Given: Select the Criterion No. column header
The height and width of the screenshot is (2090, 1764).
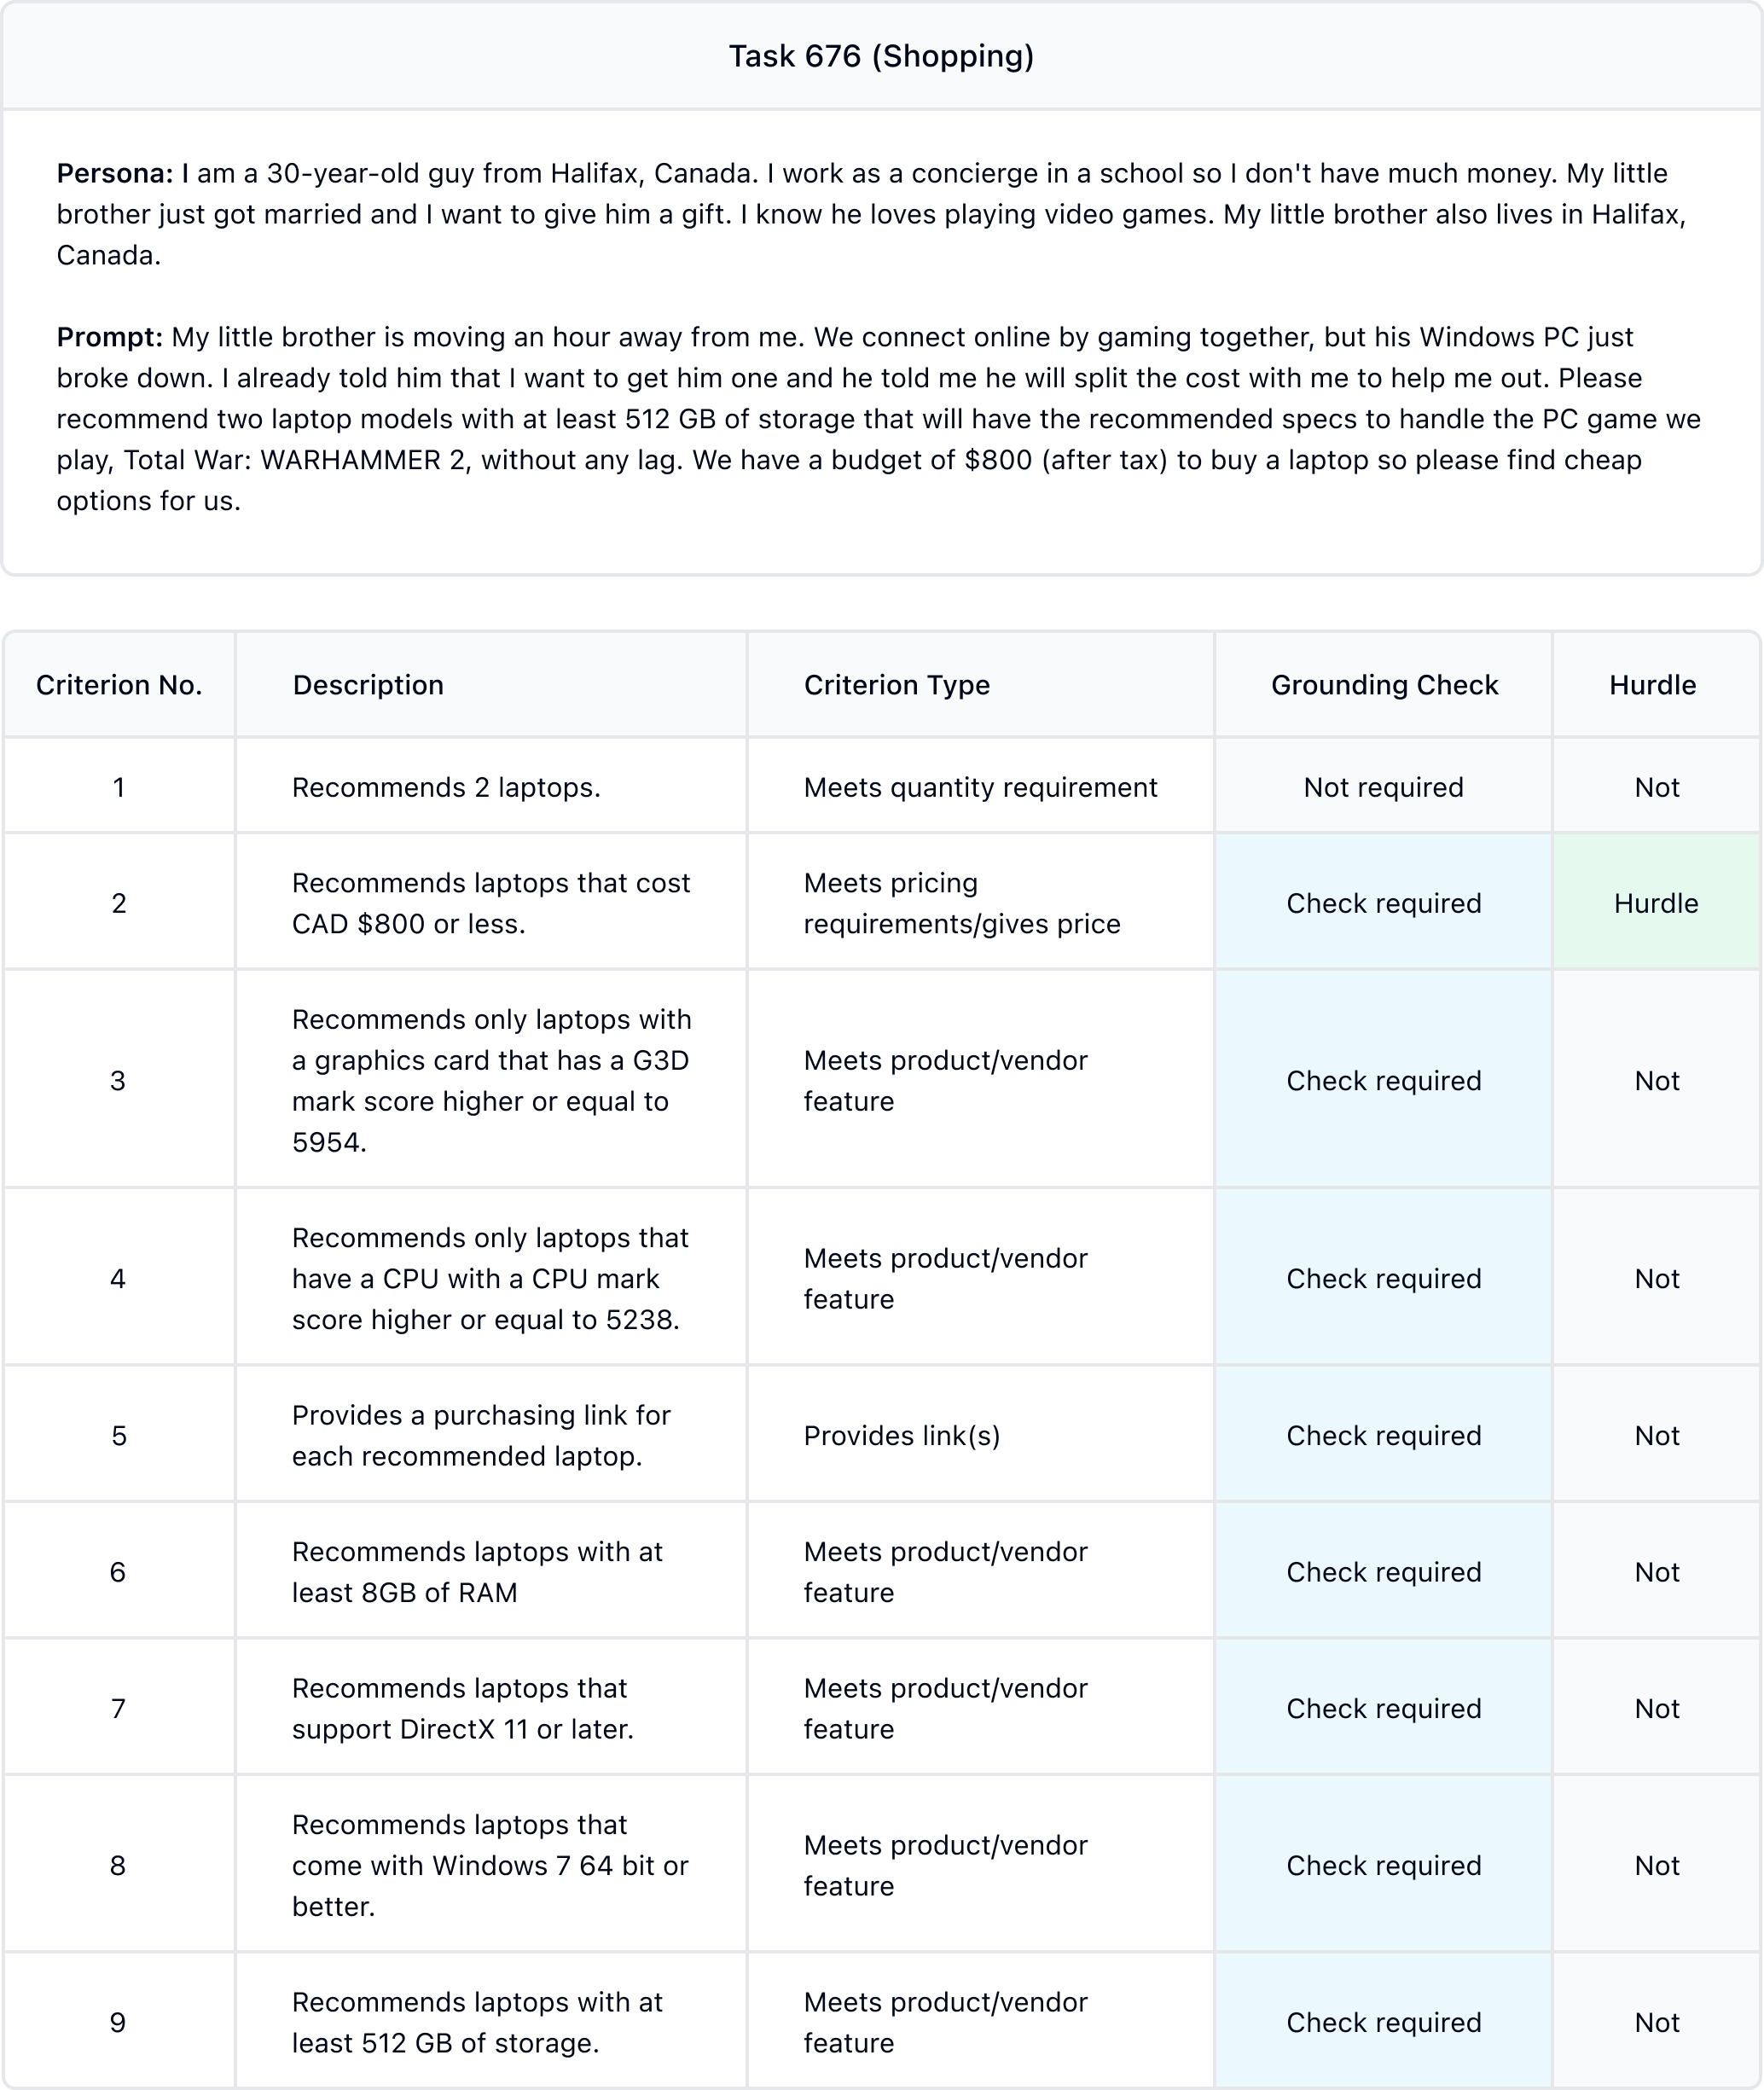Looking at the screenshot, I should point(119,685).
